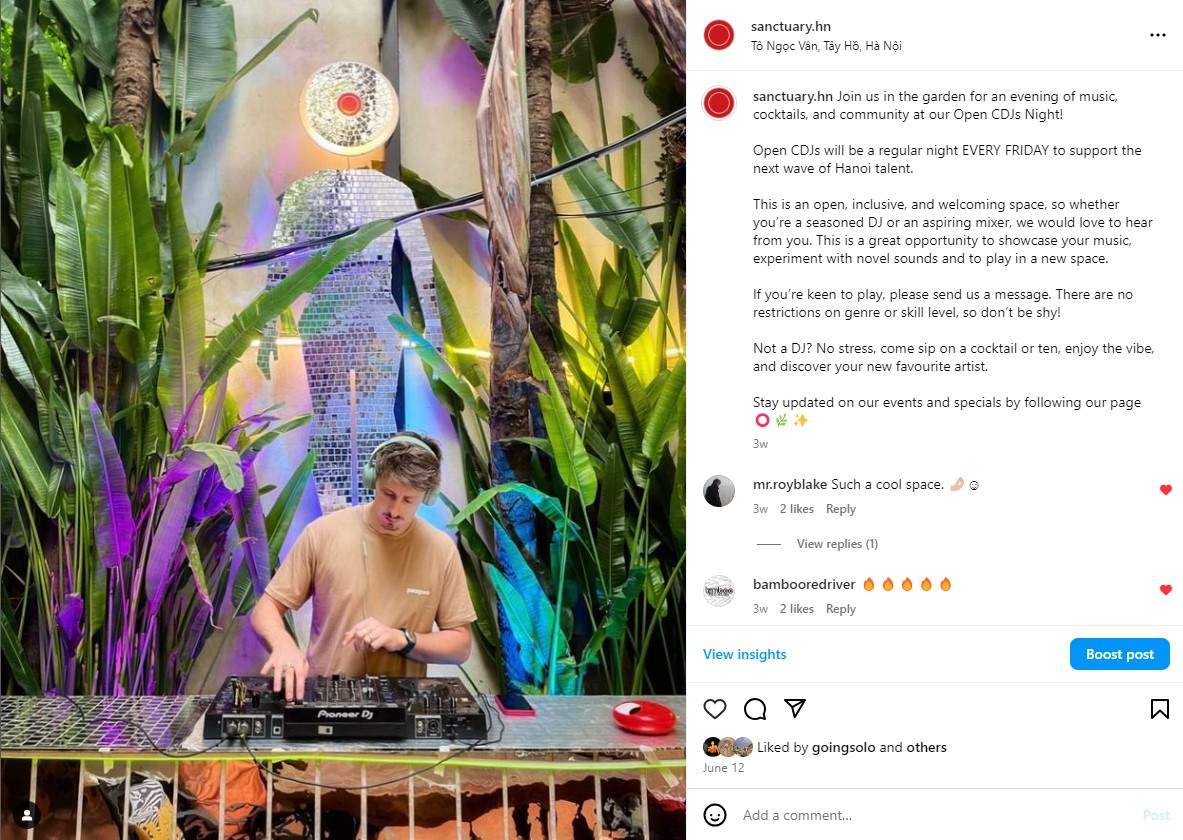Open sanctuary.hn profile from header username

(x=791, y=26)
